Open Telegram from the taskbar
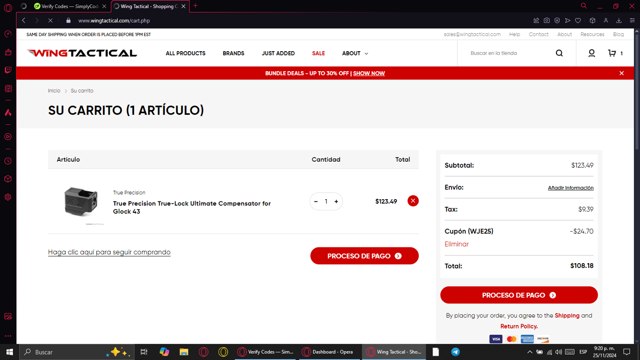Screen dimensions: 640x360 pos(456,352)
